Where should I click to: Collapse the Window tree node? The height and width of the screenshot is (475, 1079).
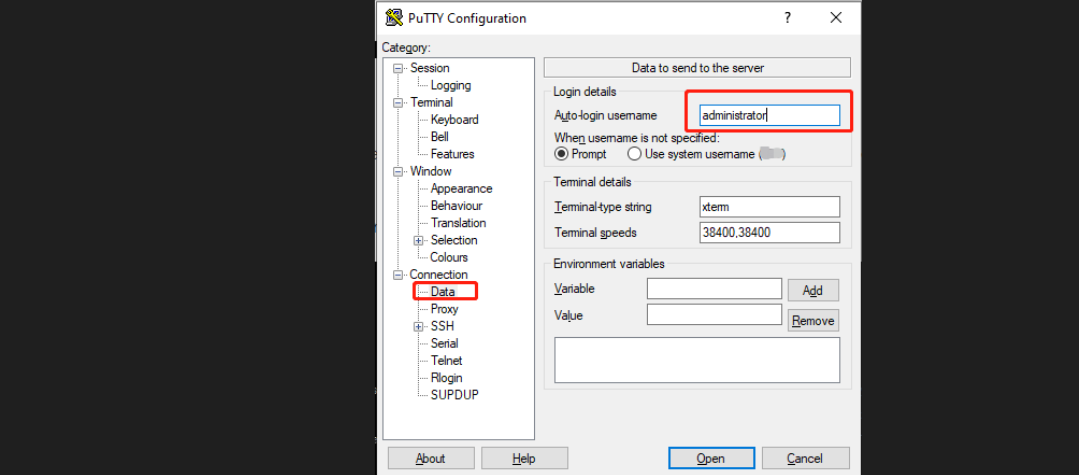398,171
